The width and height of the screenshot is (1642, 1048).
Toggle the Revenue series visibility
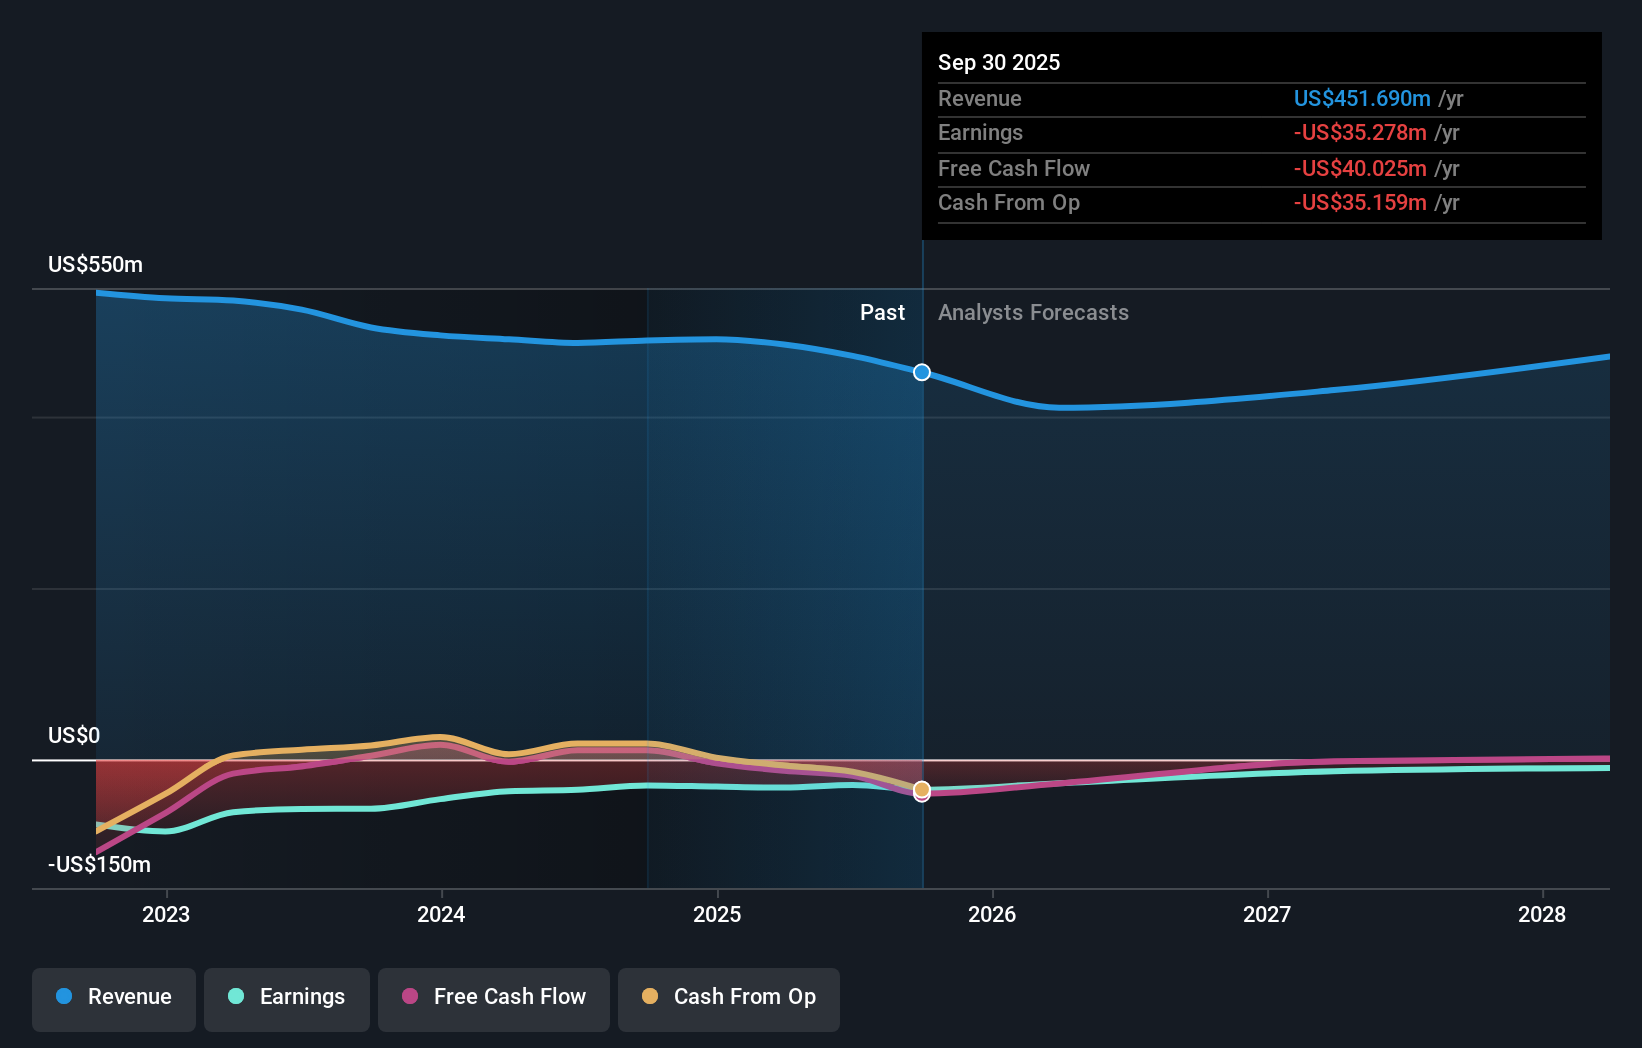pyautogui.click(x=113, y=997)
